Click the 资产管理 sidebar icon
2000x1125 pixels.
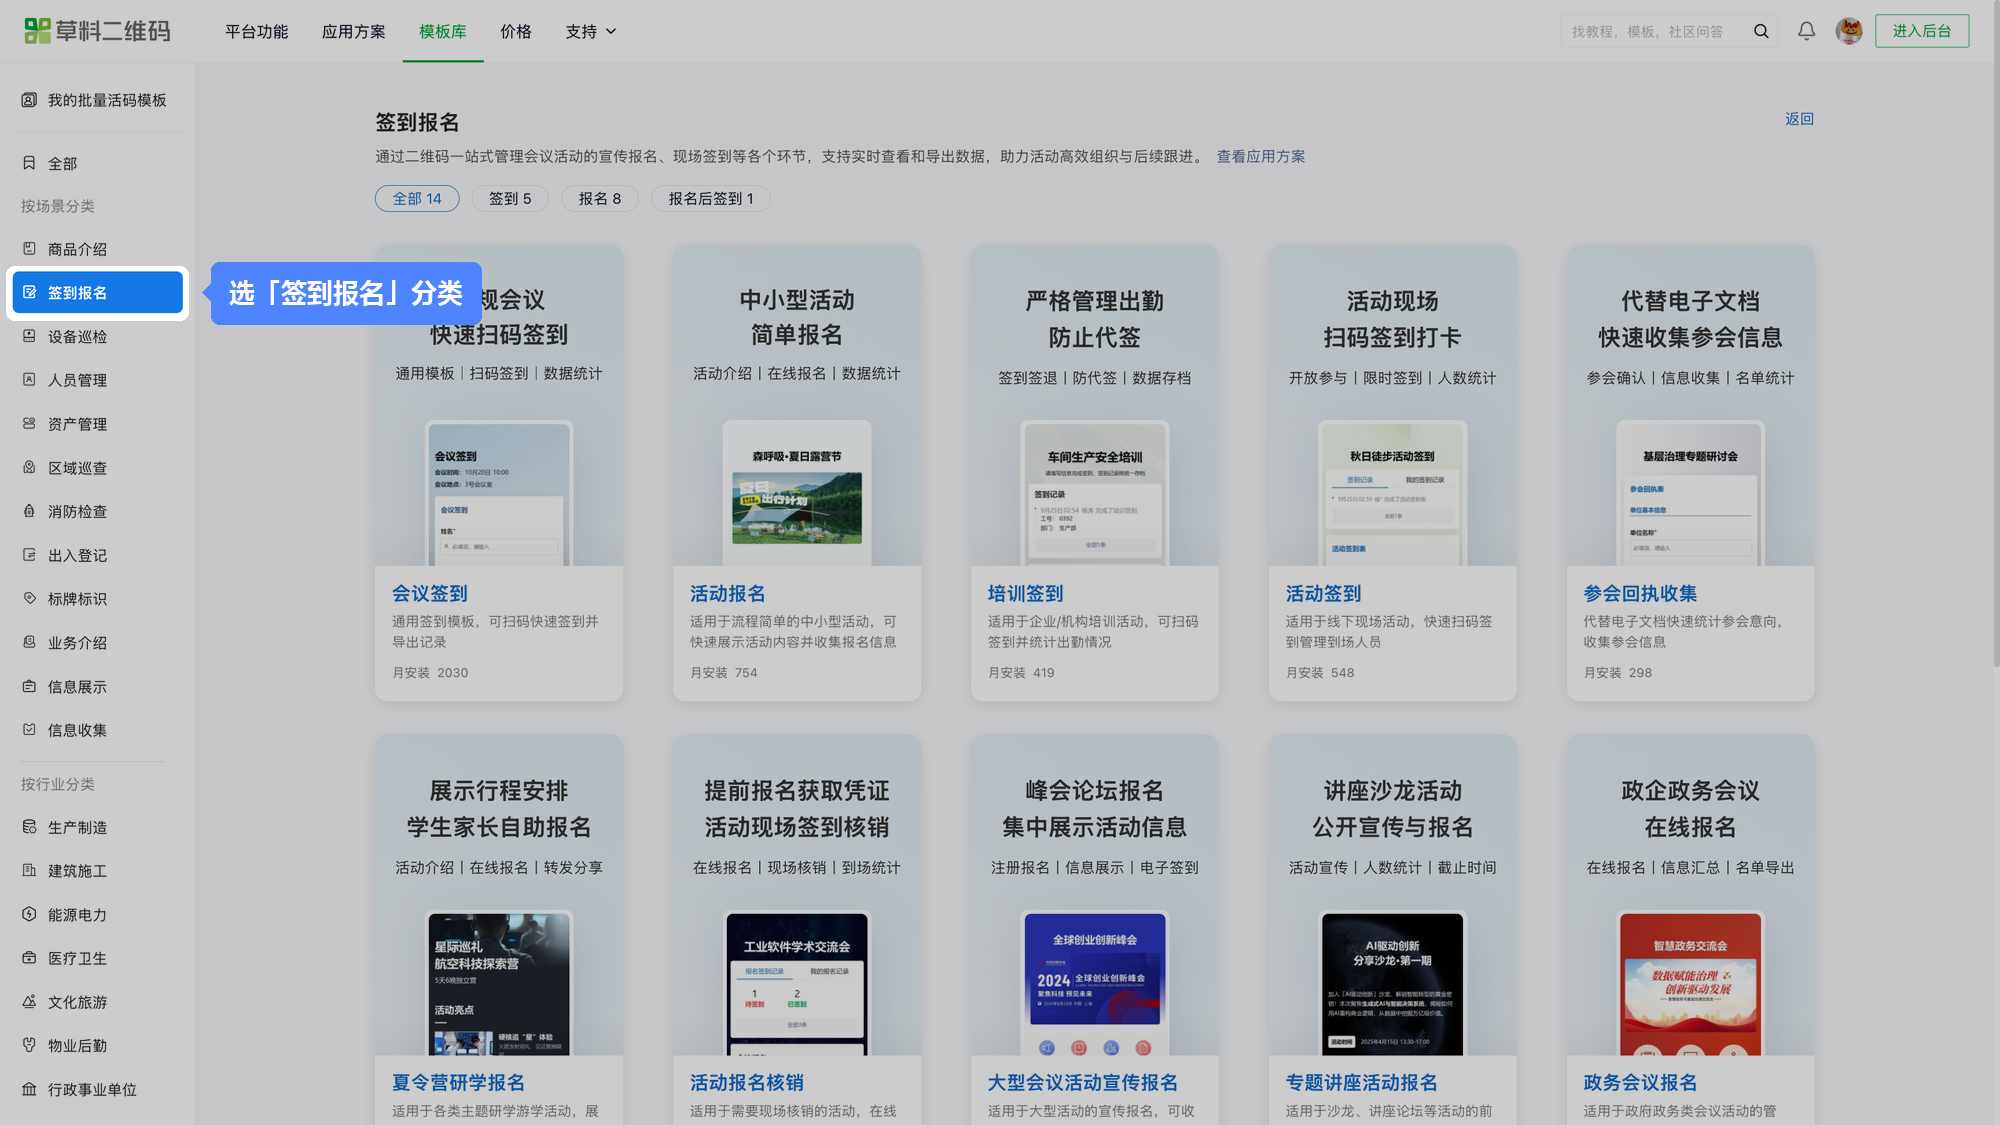pos(29,424)
